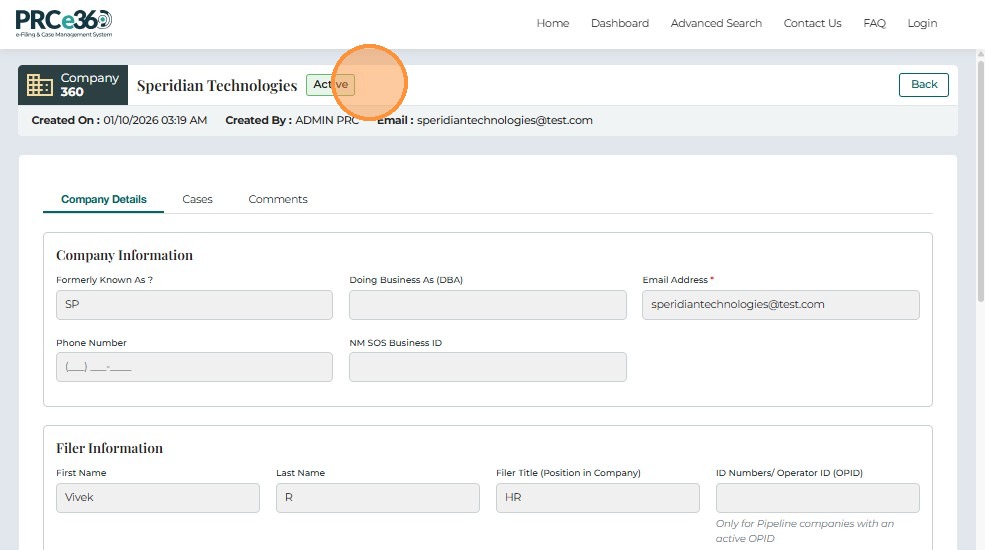
Task: Click the page vertical scrollbar
Action: click(x=979, y=200)
